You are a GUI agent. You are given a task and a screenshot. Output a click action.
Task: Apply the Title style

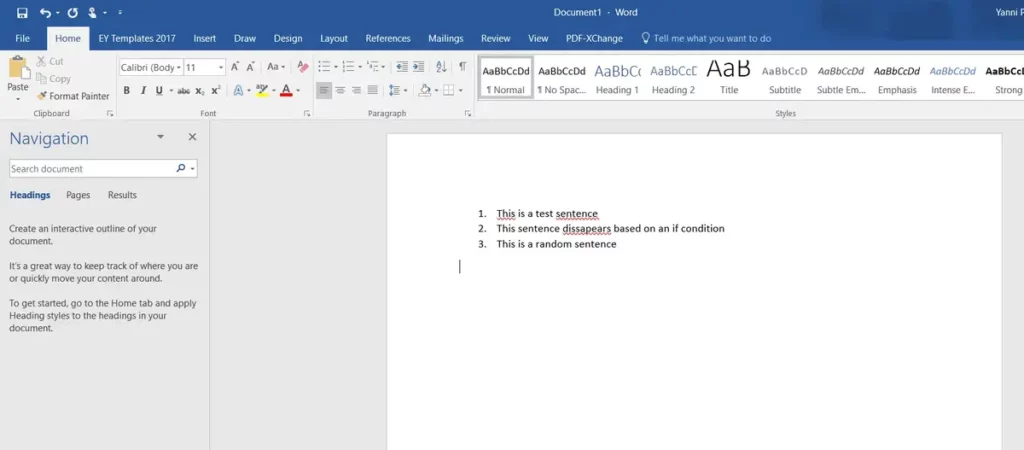tap(729, 78)
